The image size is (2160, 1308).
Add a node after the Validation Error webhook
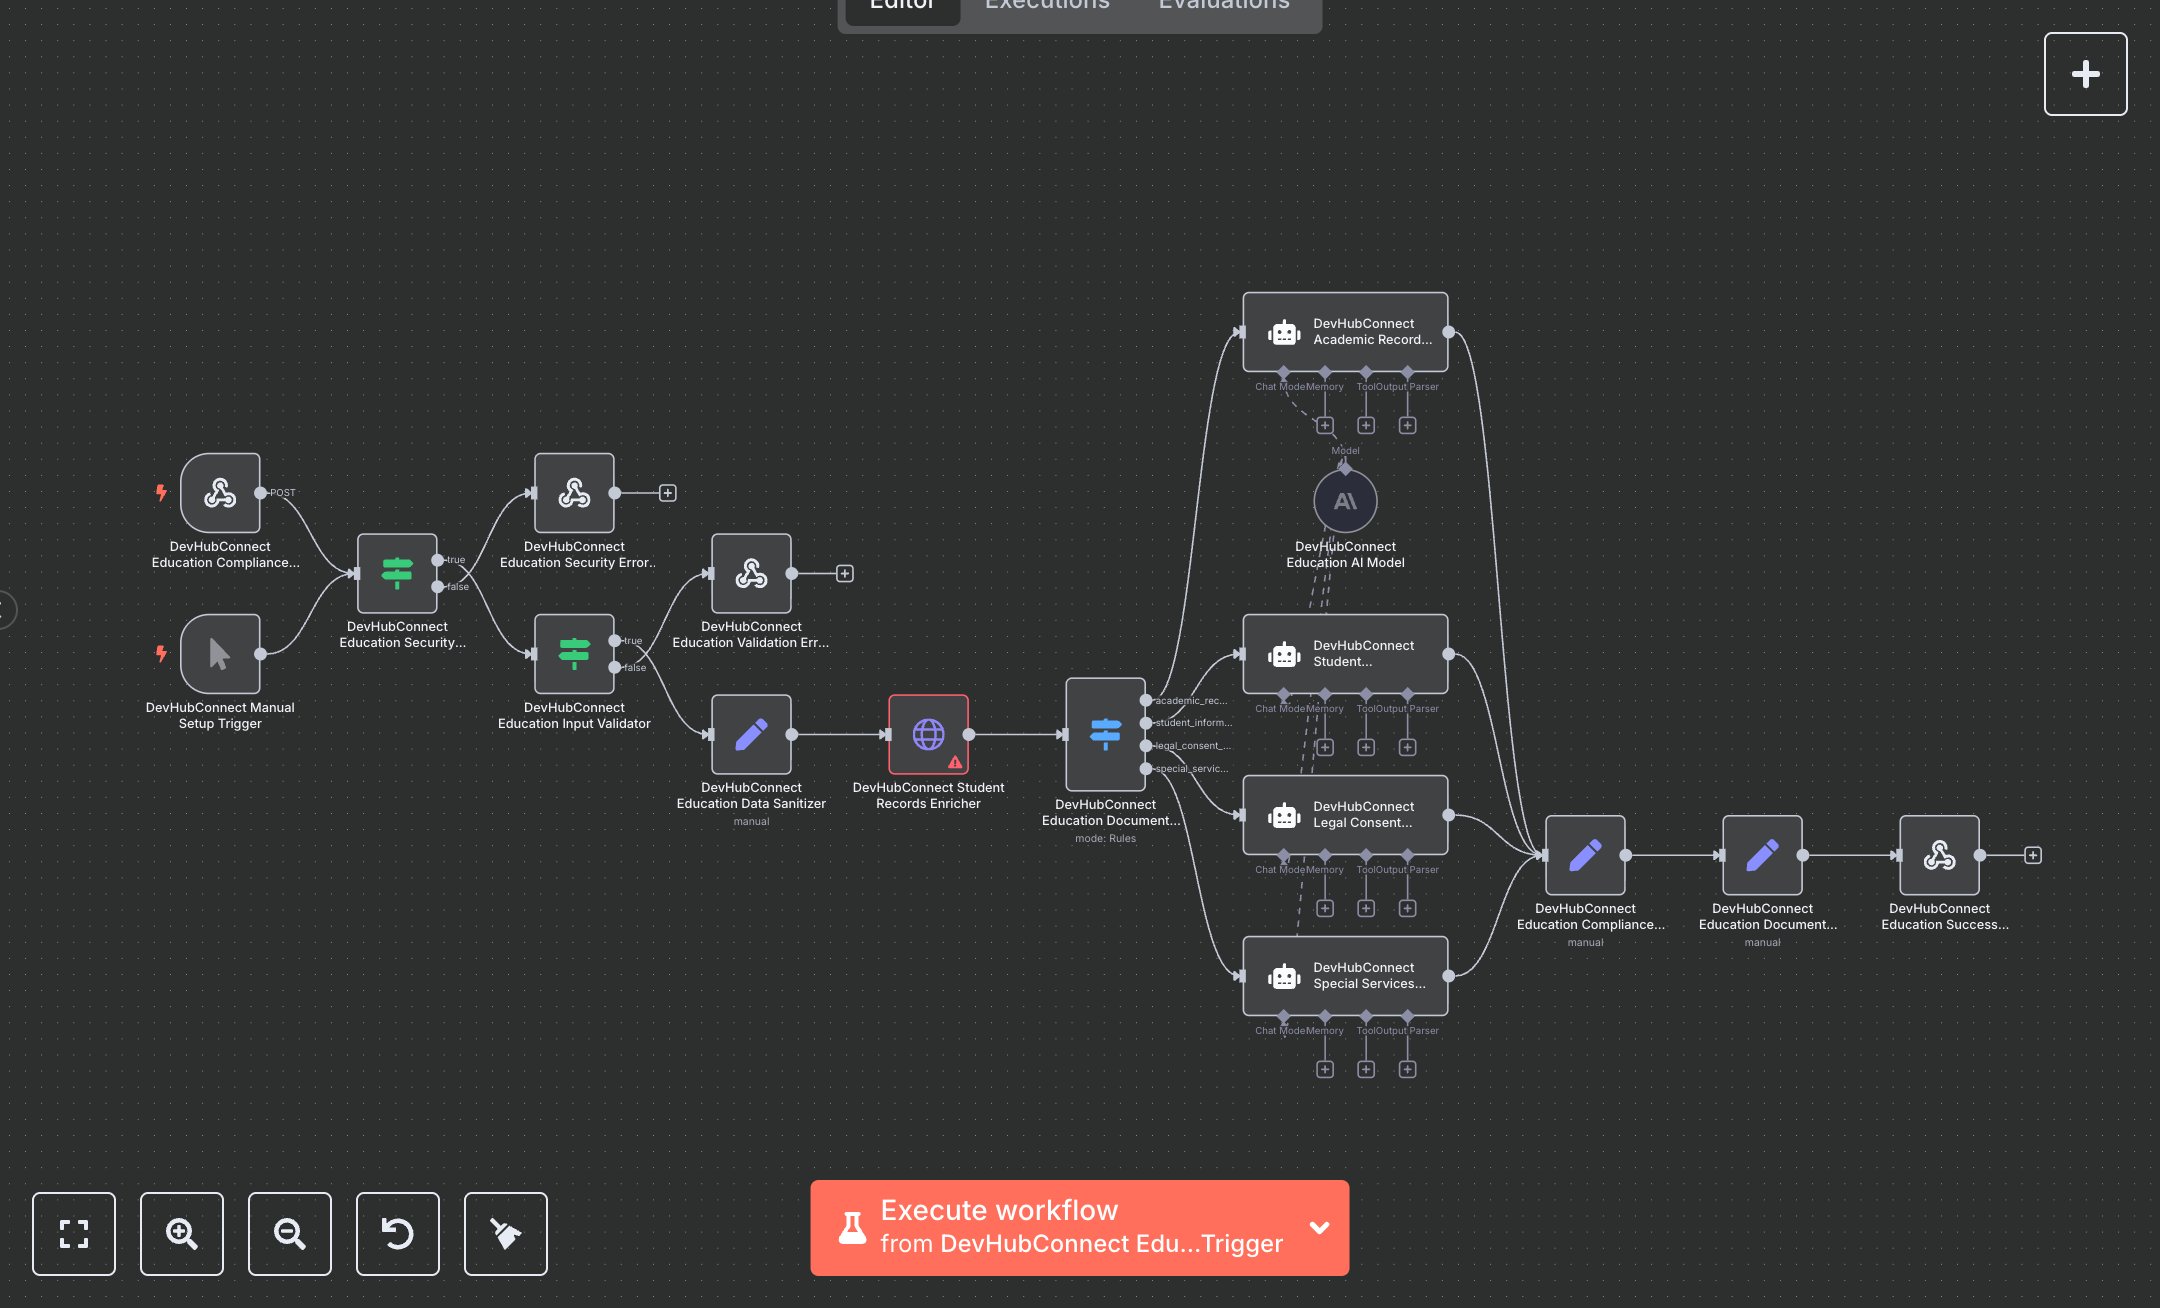[x=845, y=574]
